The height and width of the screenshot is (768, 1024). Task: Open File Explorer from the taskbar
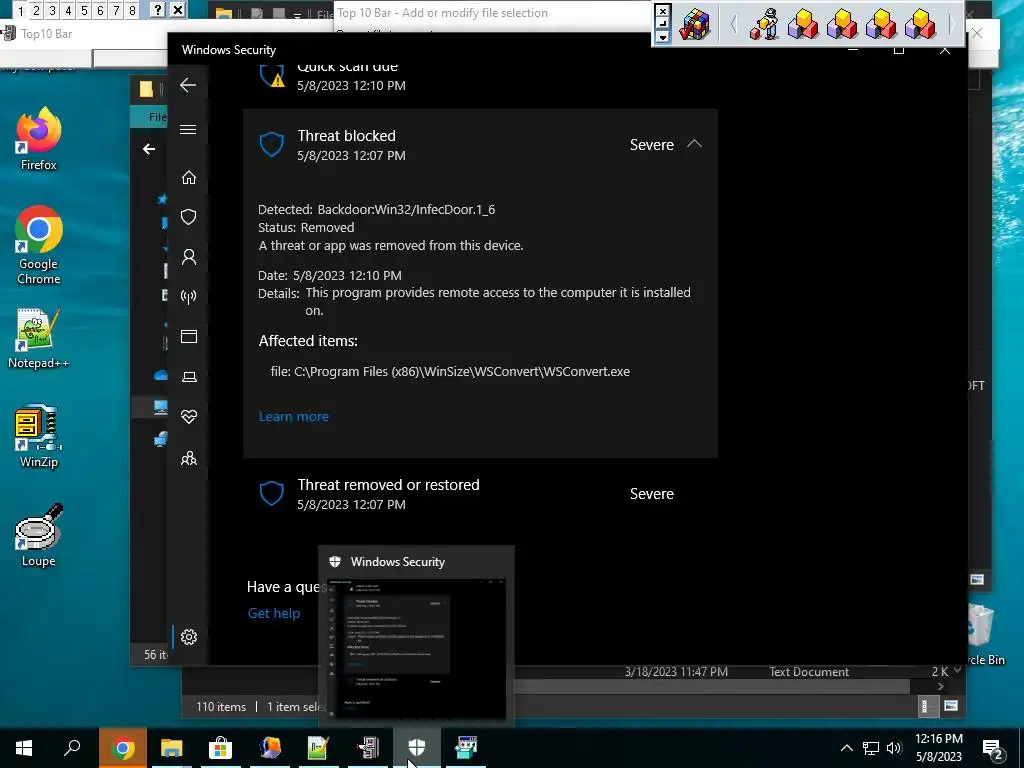coord(172,748)
